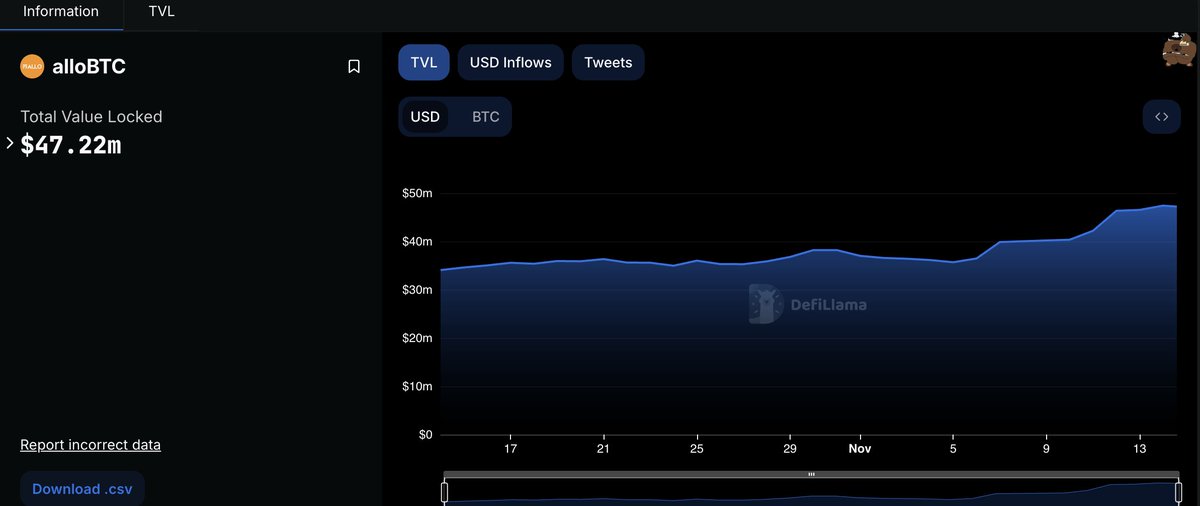Select USD denomination
Image resolution: width=1200 pixels, height=506 pixels.
[425, 117]
